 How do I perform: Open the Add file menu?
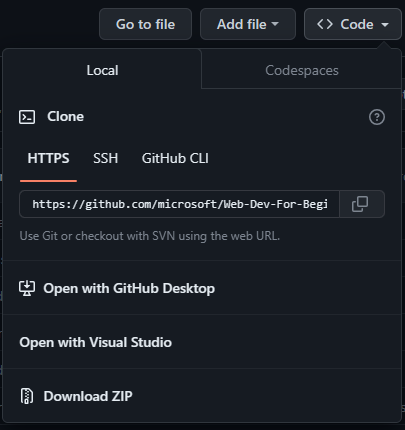tap(248, 24)
